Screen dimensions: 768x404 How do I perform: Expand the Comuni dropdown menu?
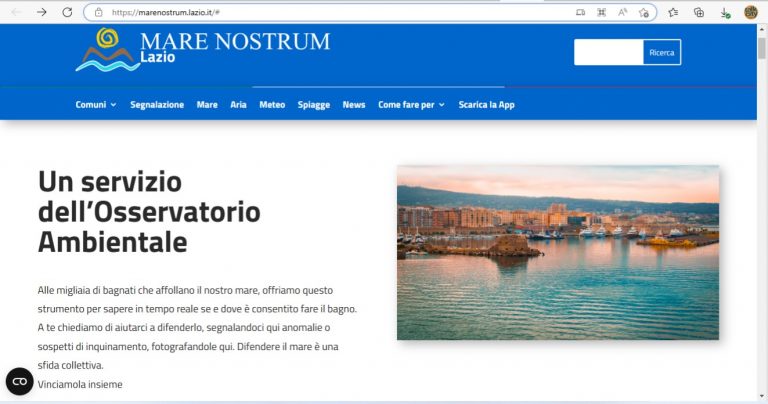(x=96, y=105)
